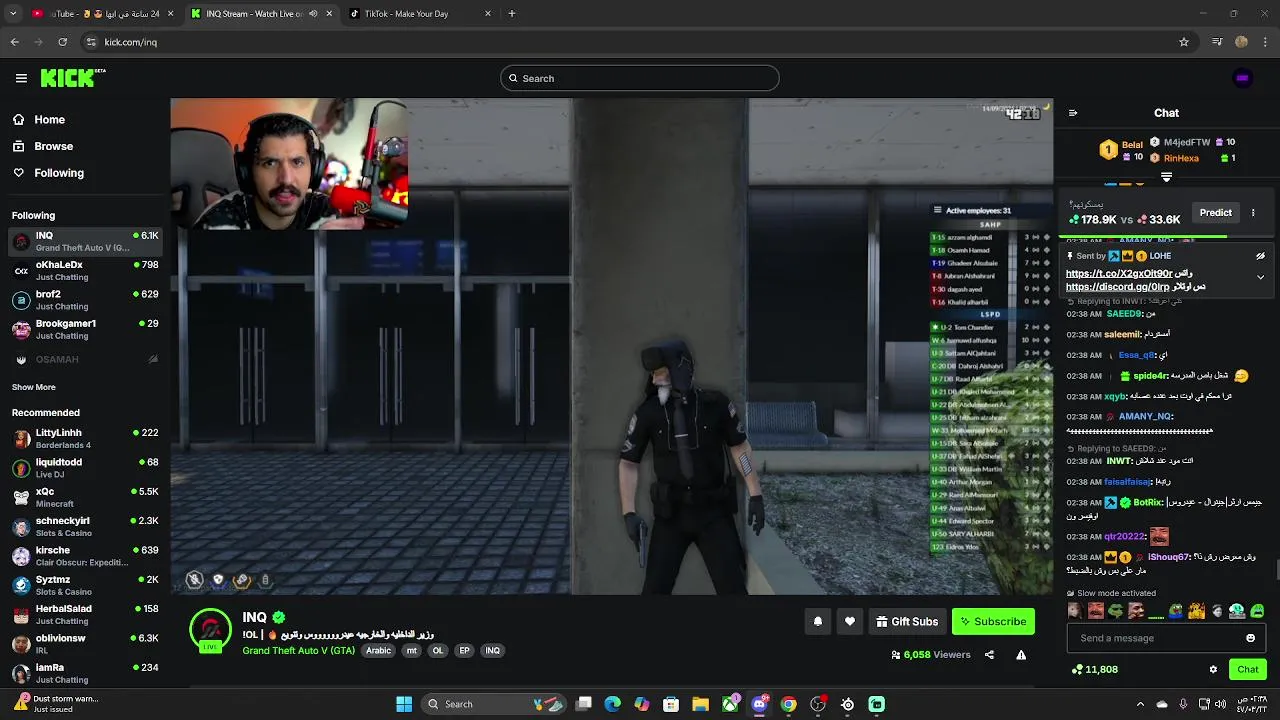Report stream with warning triangle icon
Image resolution: width=1280 pixels, height=720 pixels.
pyautogui.click(x=1021, y=655)
